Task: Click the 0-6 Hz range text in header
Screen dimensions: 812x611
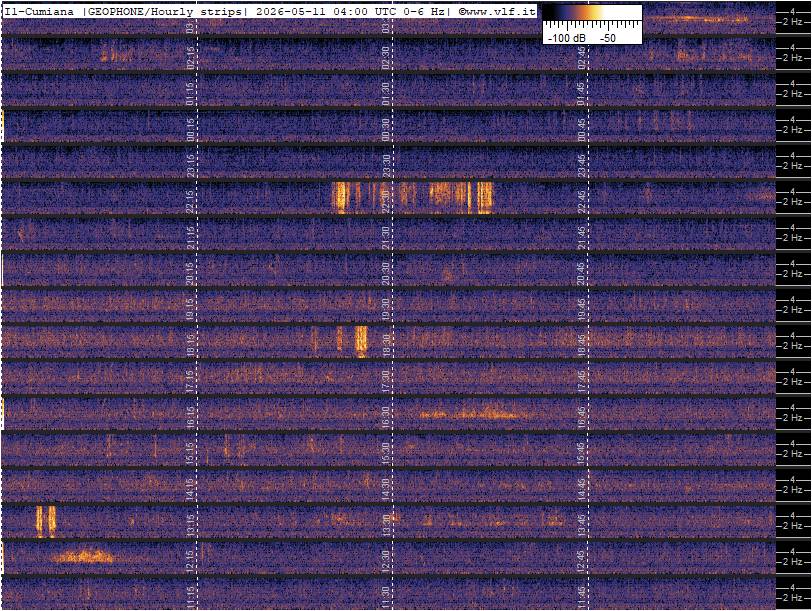Action: [x=424, y=11]
